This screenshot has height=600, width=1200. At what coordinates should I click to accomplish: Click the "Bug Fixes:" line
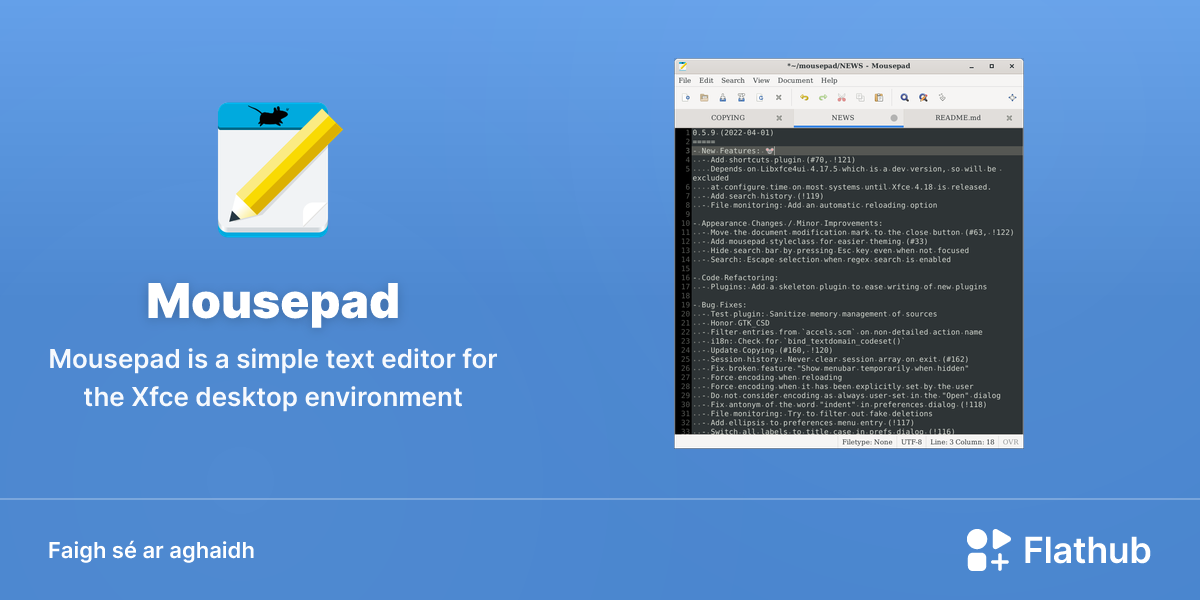719,305
